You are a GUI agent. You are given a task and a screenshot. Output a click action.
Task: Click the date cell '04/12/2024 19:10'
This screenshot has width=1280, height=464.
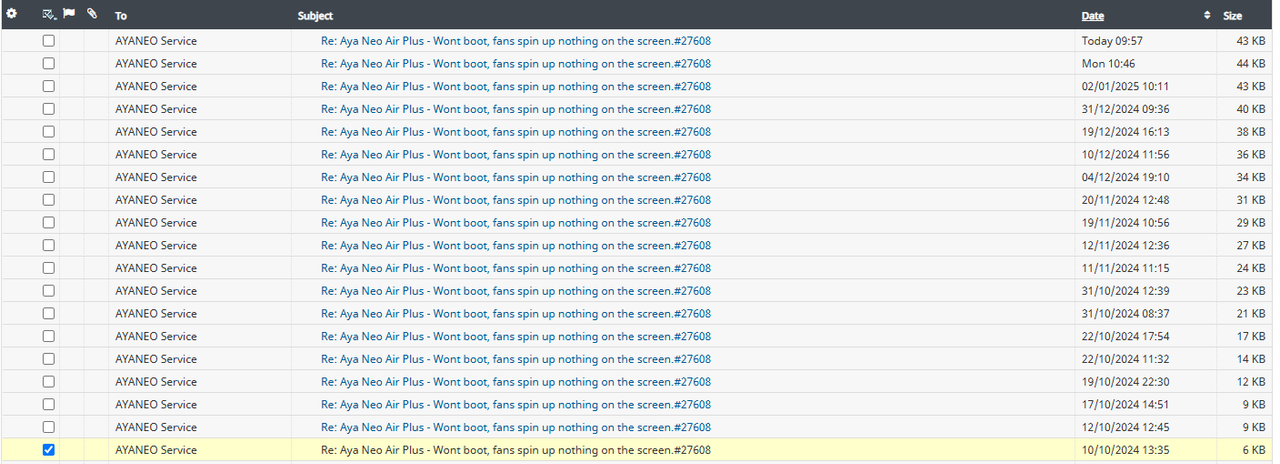(1125, 177)
